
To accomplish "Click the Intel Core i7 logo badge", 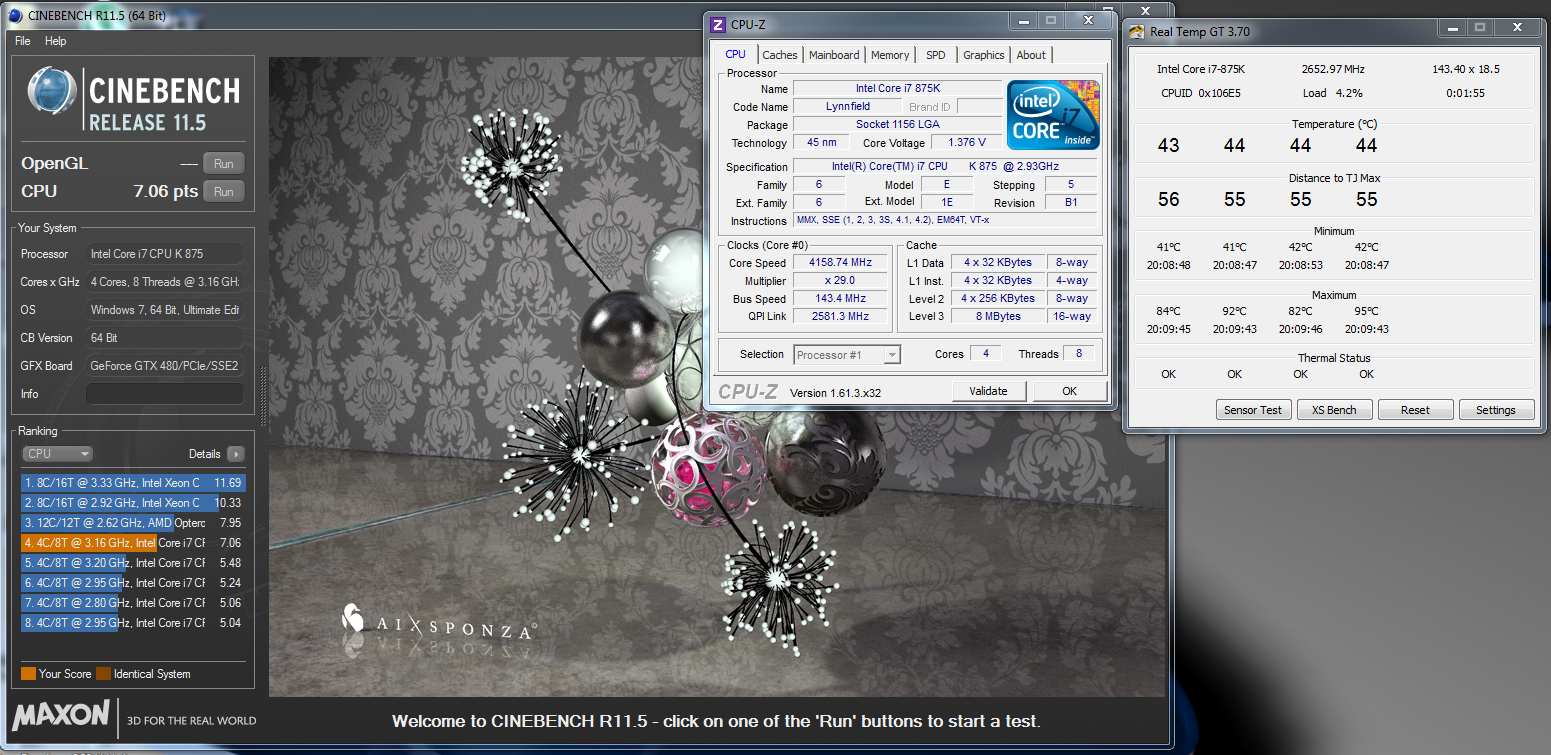I will click(x=1053, y=114).
